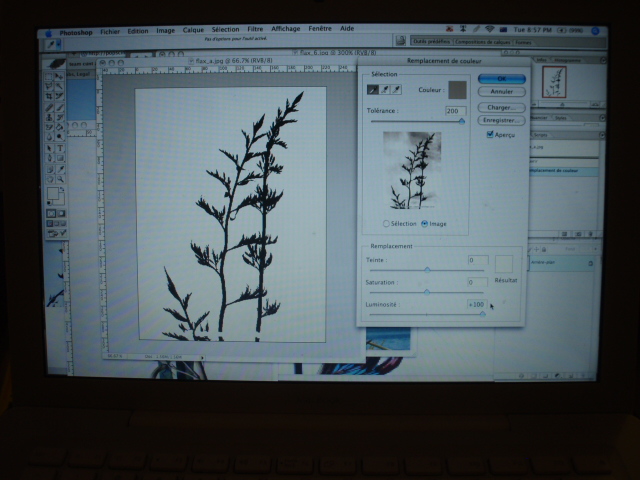Select the Zoom tool

click(60, 179)
